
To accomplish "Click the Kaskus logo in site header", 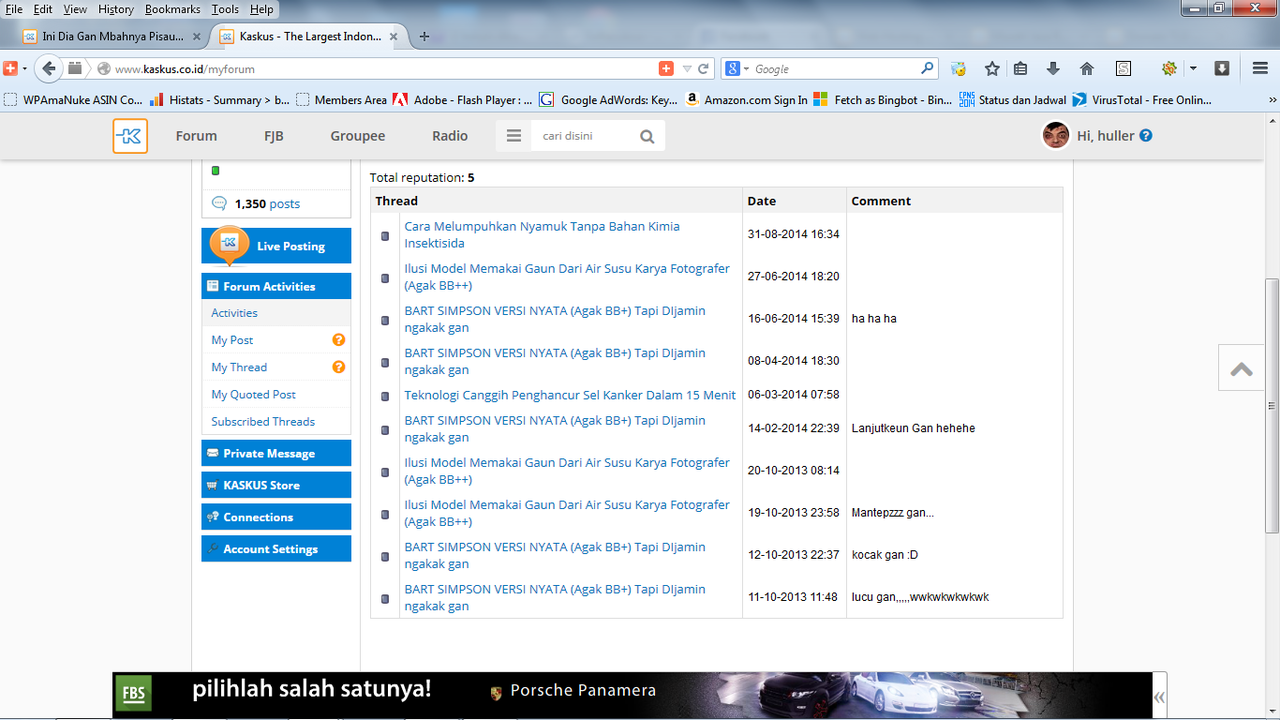I will [x=130, y=136].
